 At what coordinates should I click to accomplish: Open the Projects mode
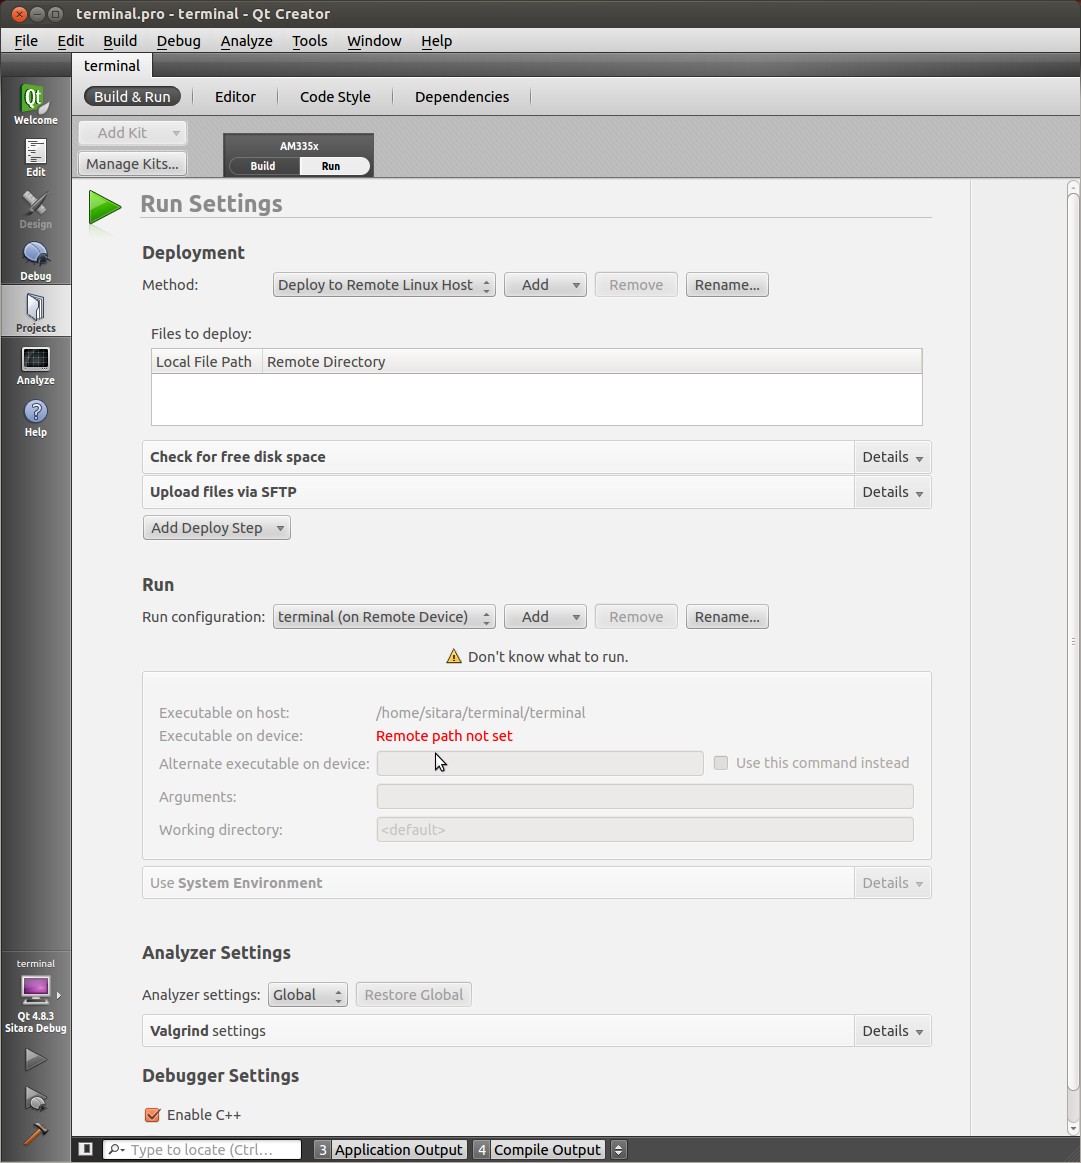[35, 312]
